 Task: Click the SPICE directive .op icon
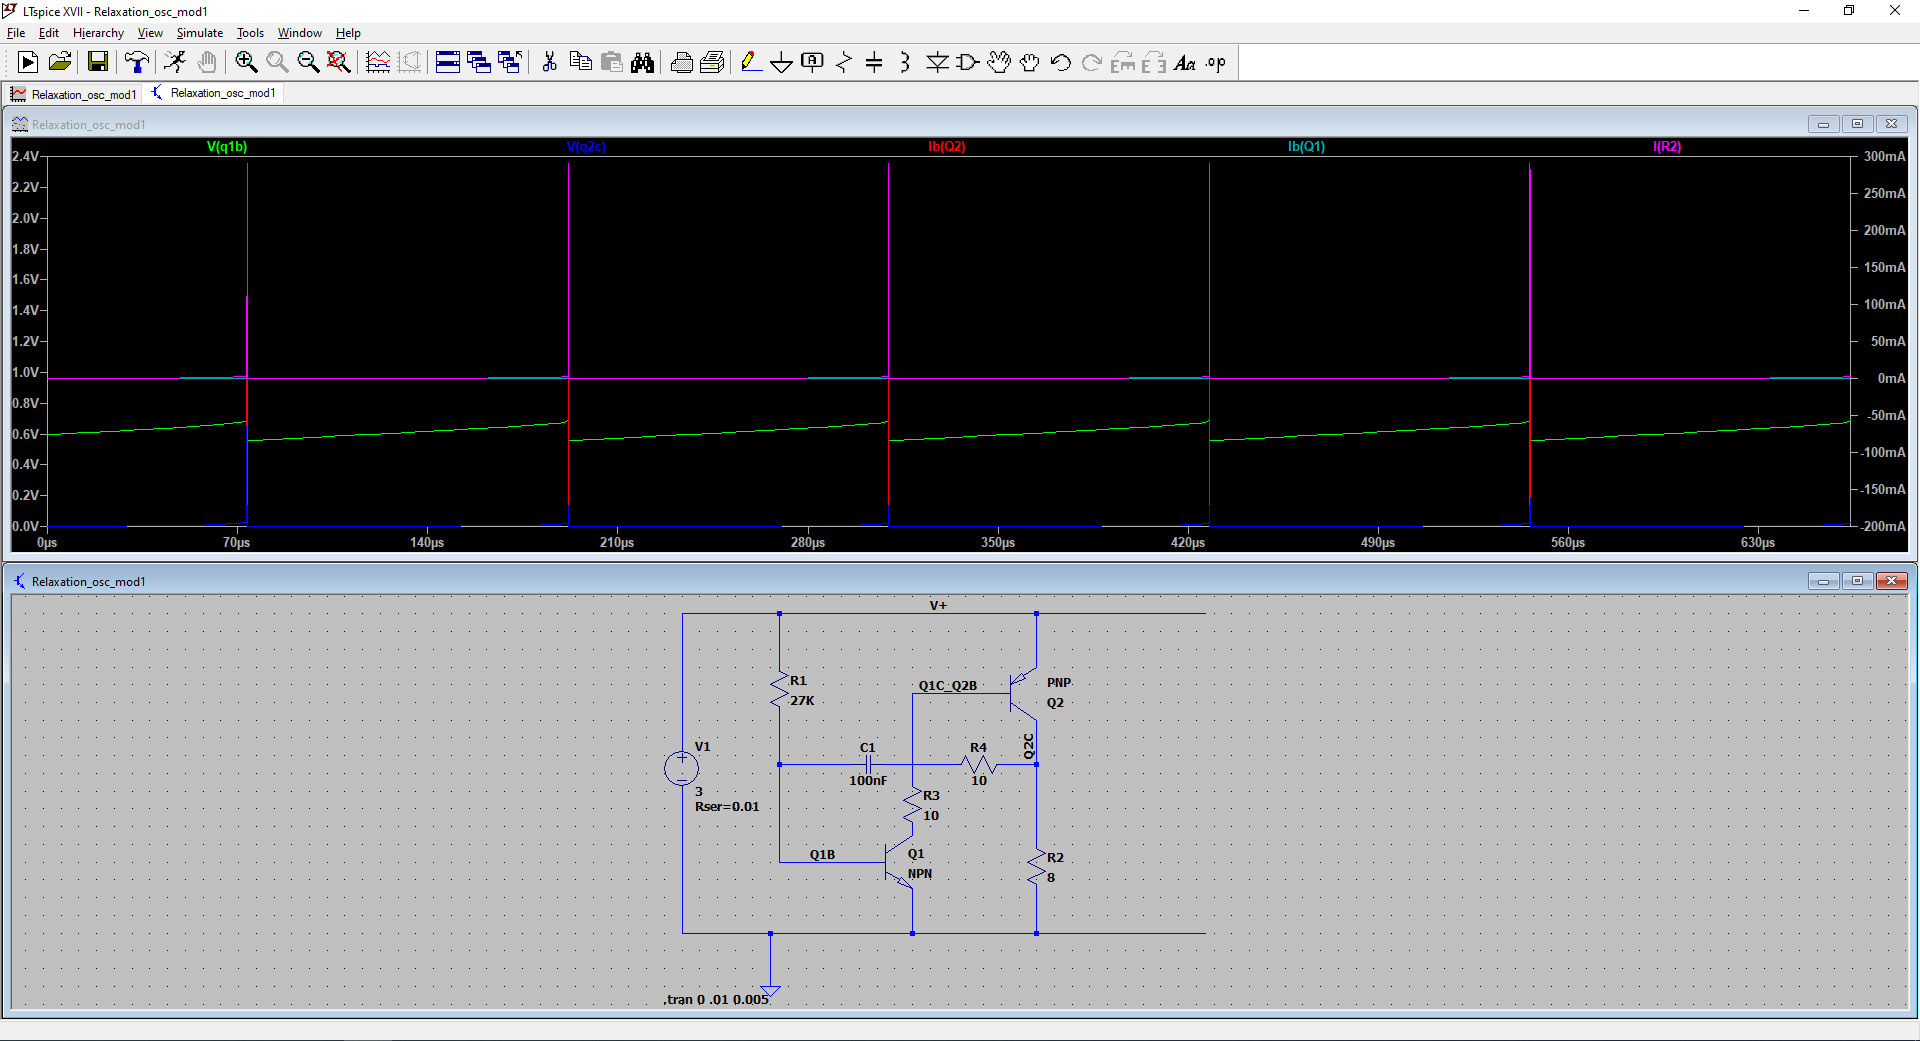[x=1216, y=62]
